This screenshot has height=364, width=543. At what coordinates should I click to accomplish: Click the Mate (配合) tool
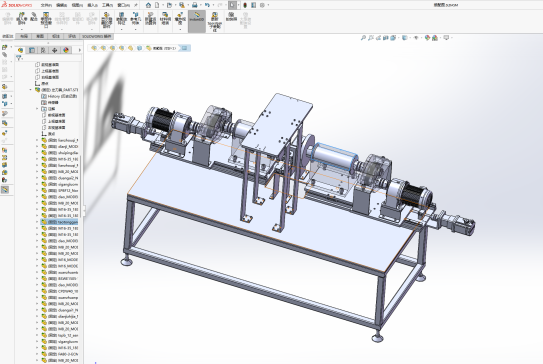[34, 17]
